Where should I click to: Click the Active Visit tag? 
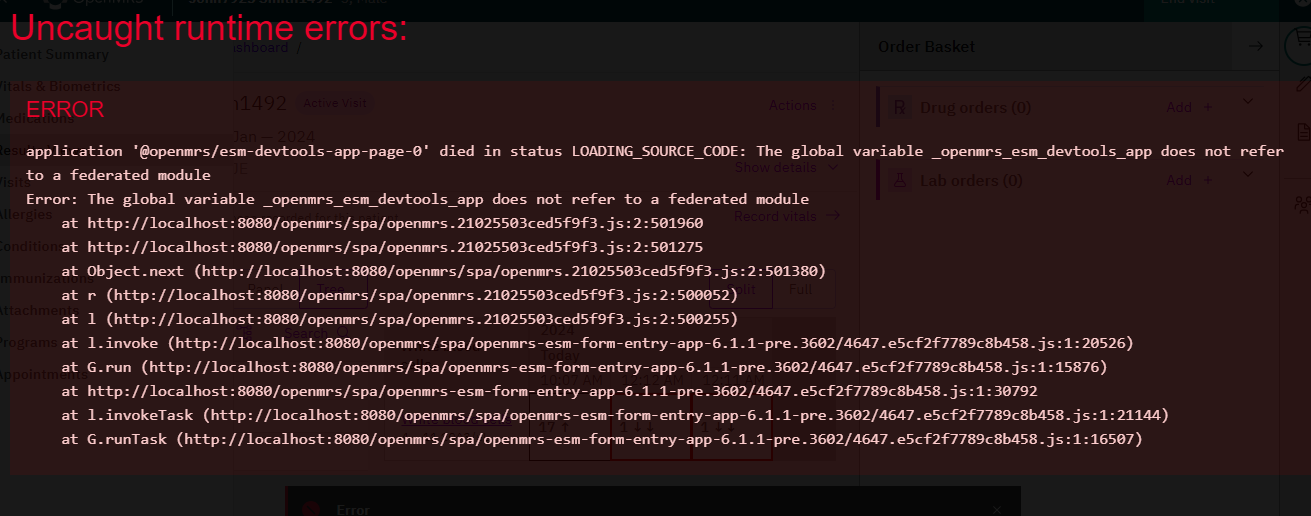(335, 103)
